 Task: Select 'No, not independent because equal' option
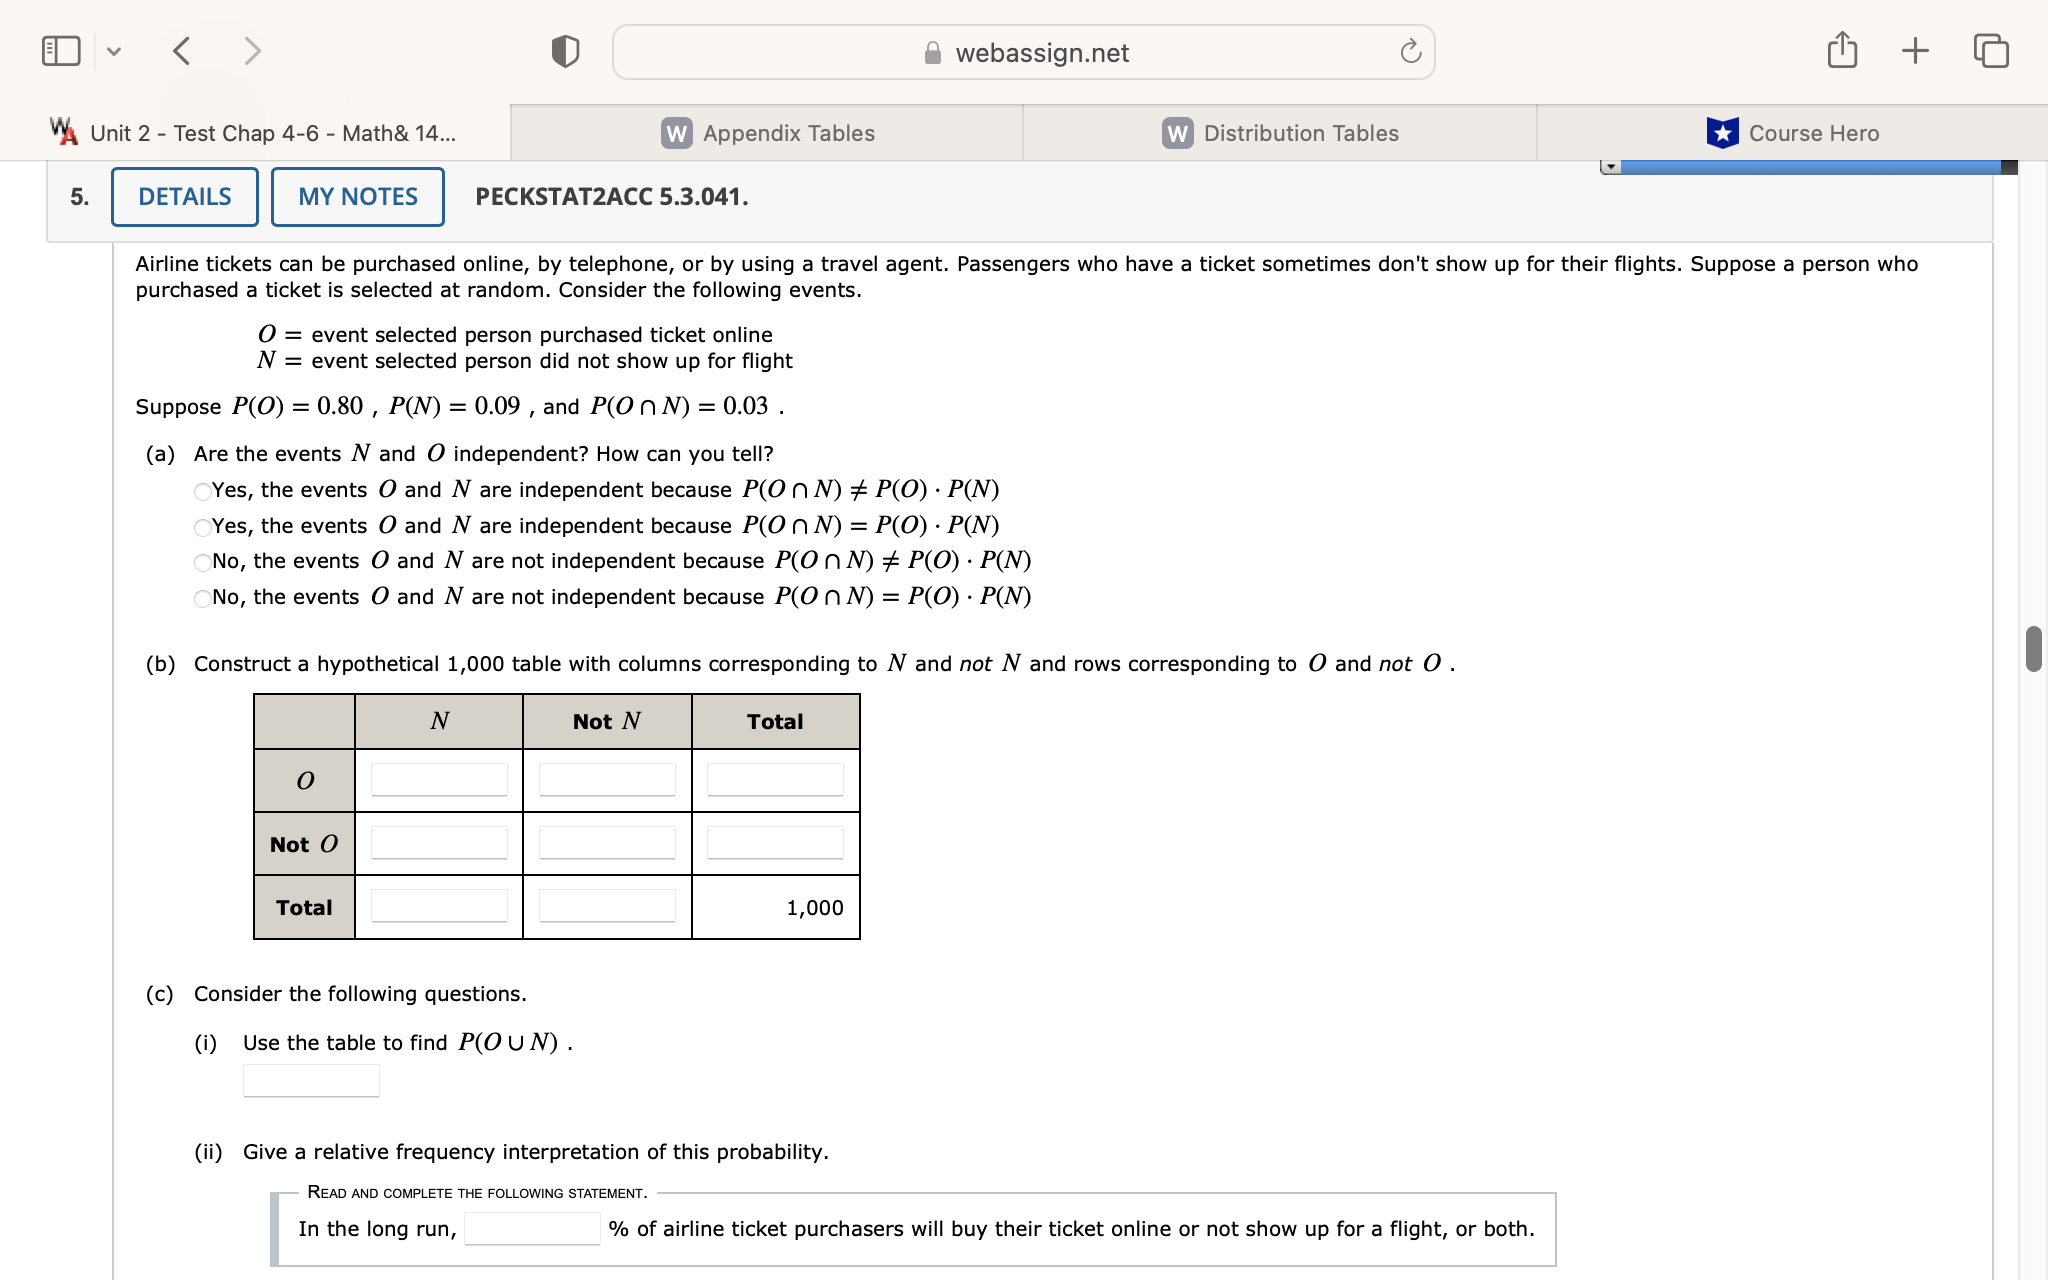pos(203,598)
